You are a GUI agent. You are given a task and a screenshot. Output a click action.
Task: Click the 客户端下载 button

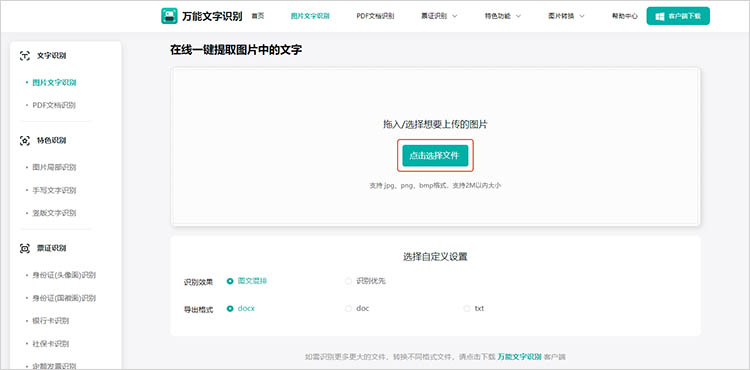coord(678,16)
